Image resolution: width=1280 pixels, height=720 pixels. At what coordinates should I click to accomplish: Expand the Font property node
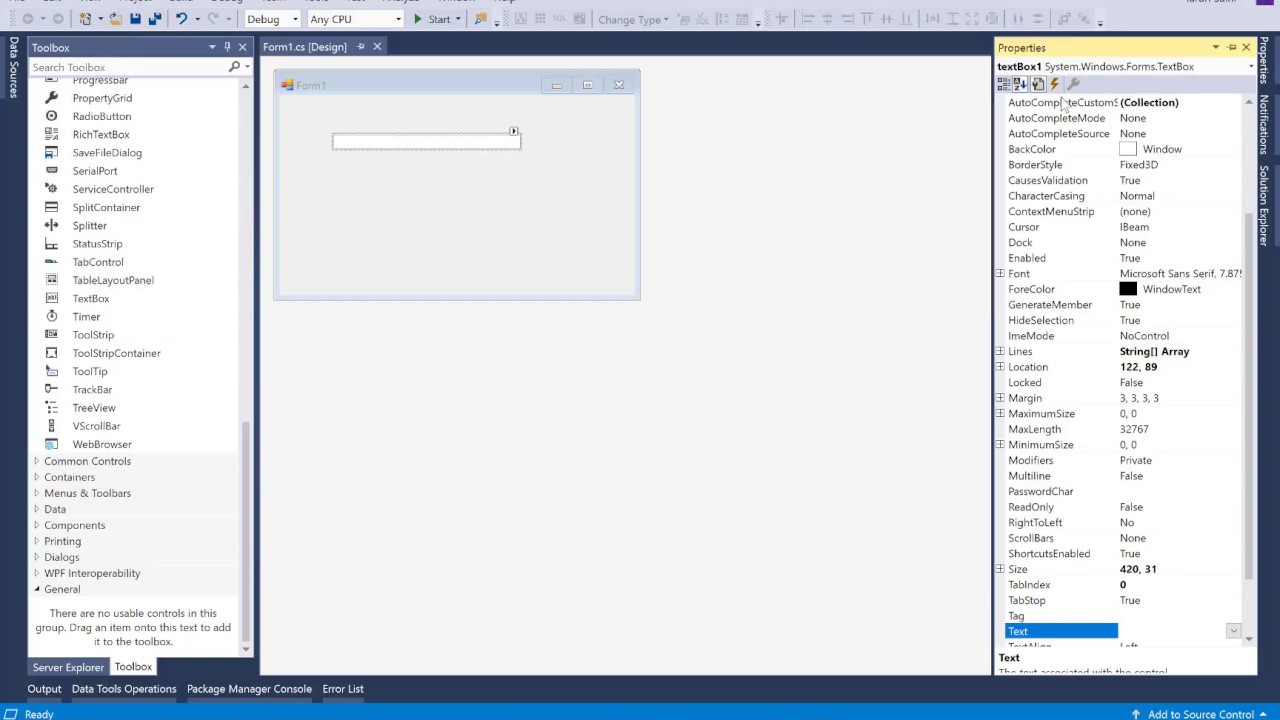(x=1000, y=273)
